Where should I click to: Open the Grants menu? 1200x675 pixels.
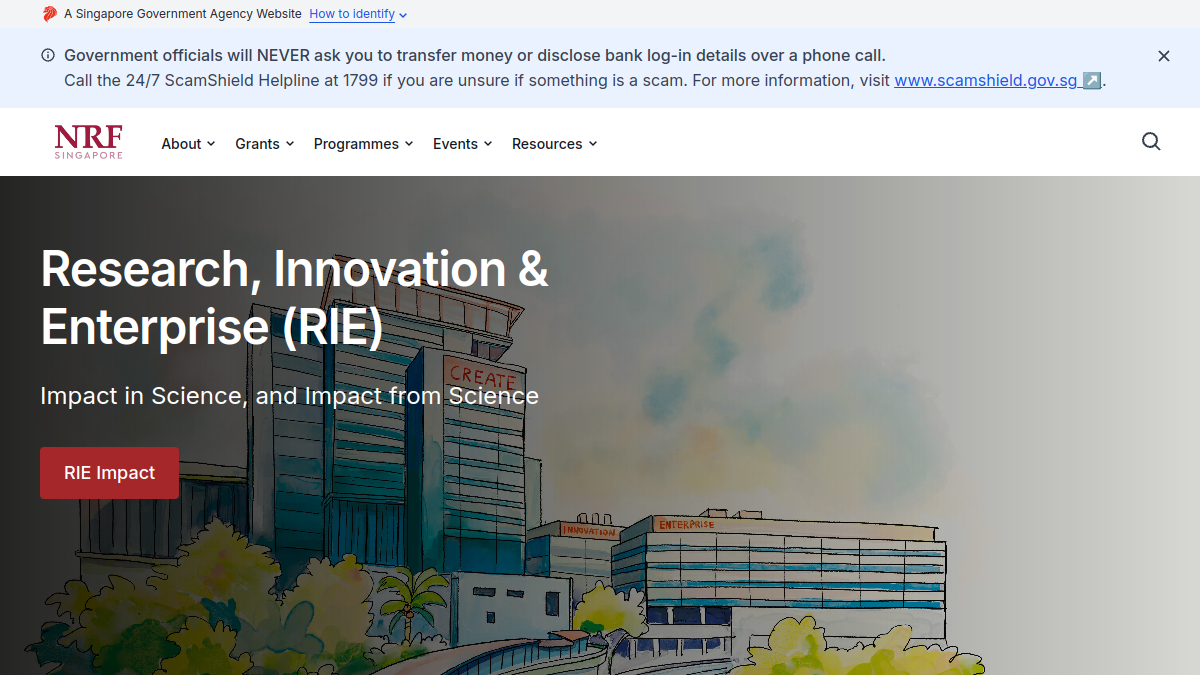click(265, 144)
